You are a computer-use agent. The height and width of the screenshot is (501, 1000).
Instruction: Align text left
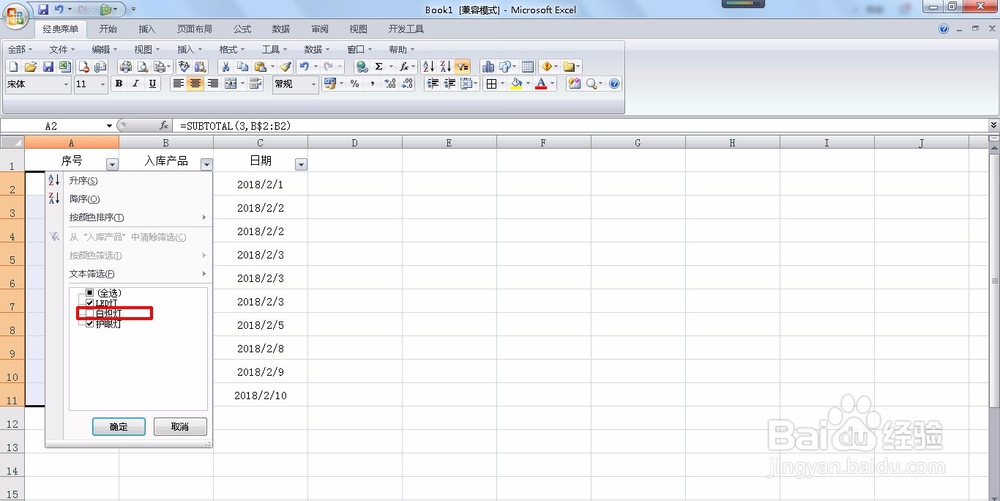point(179,84)
